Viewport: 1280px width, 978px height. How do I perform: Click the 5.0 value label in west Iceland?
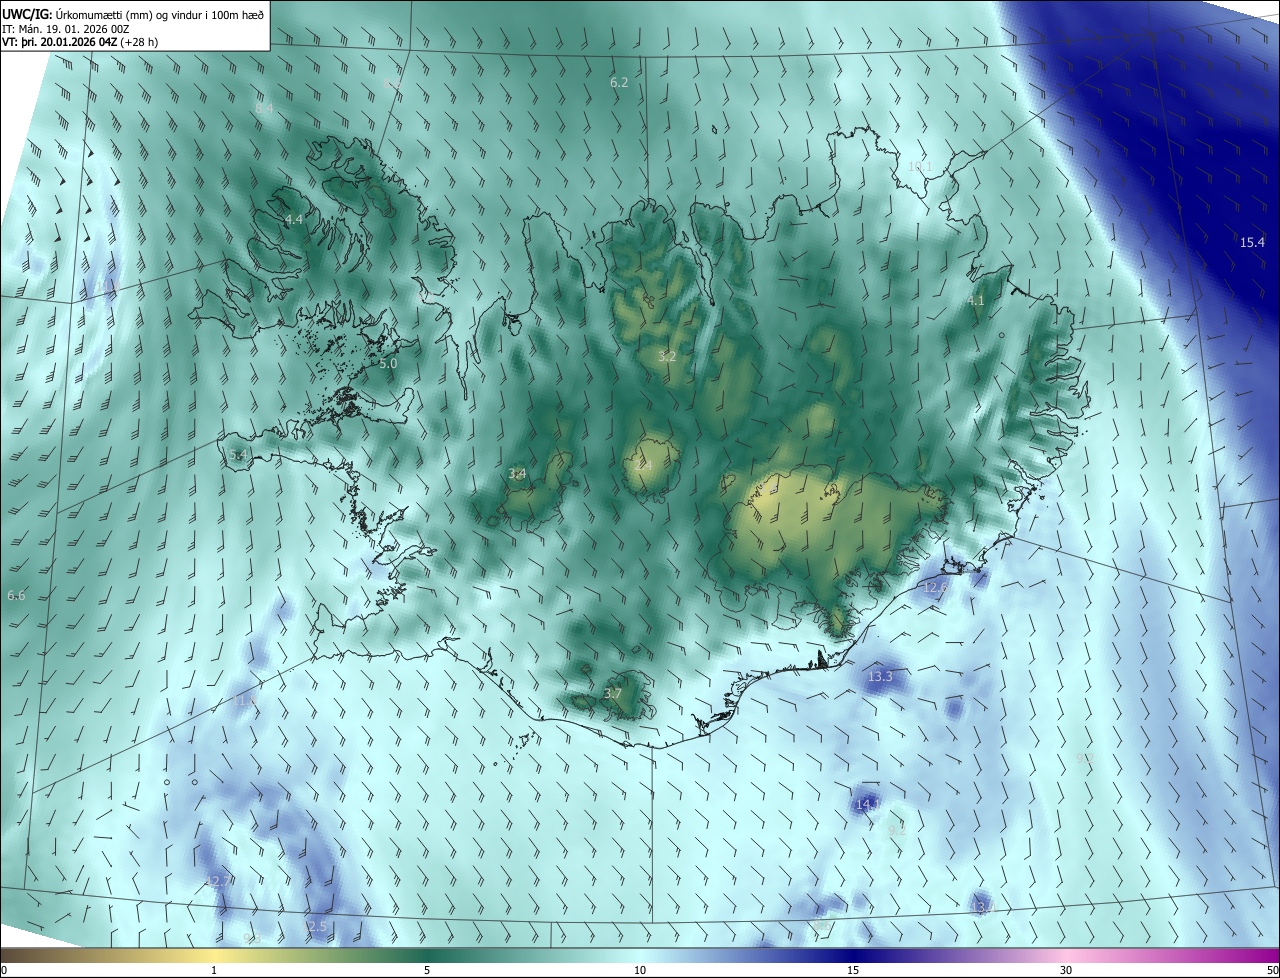coord(388,364)
